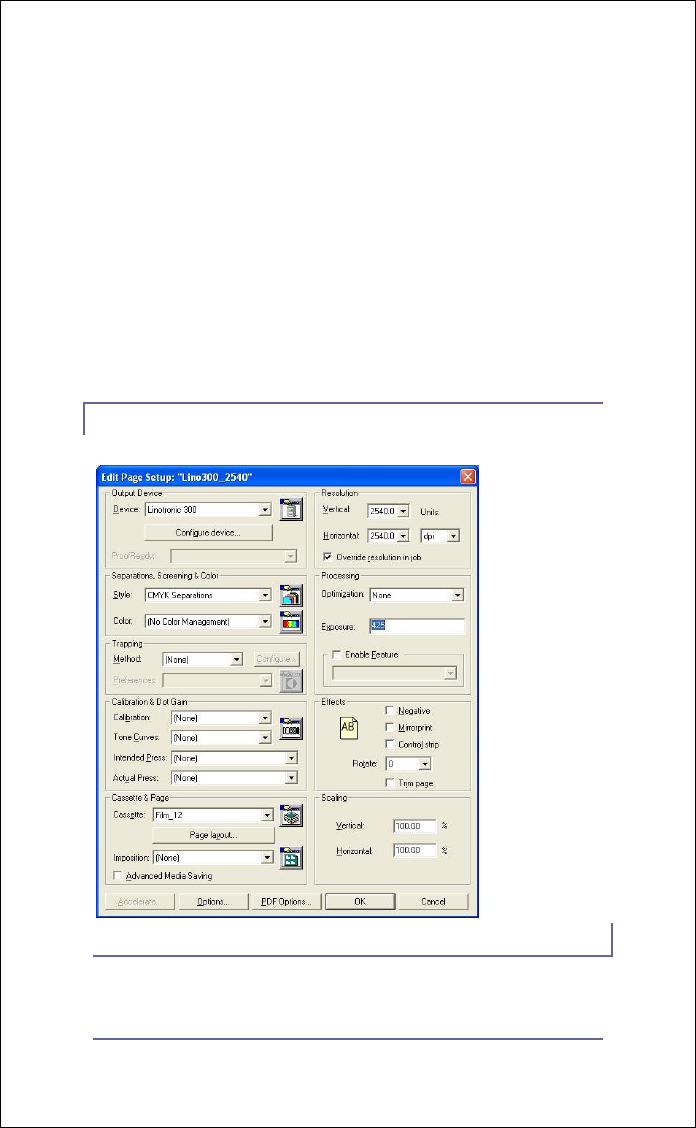Open the color setup manager icon beside Color
This screenshot has width=696, height=1128.
tap(291, 622)
